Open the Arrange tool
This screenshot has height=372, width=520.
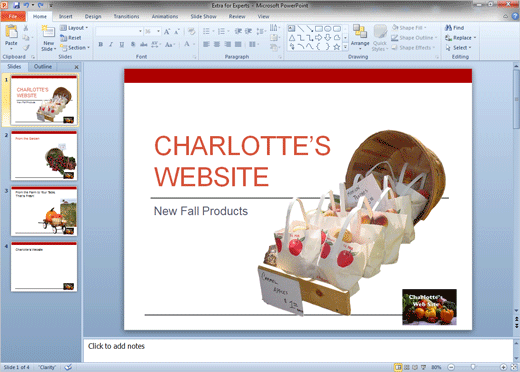[x=360, y=37]
